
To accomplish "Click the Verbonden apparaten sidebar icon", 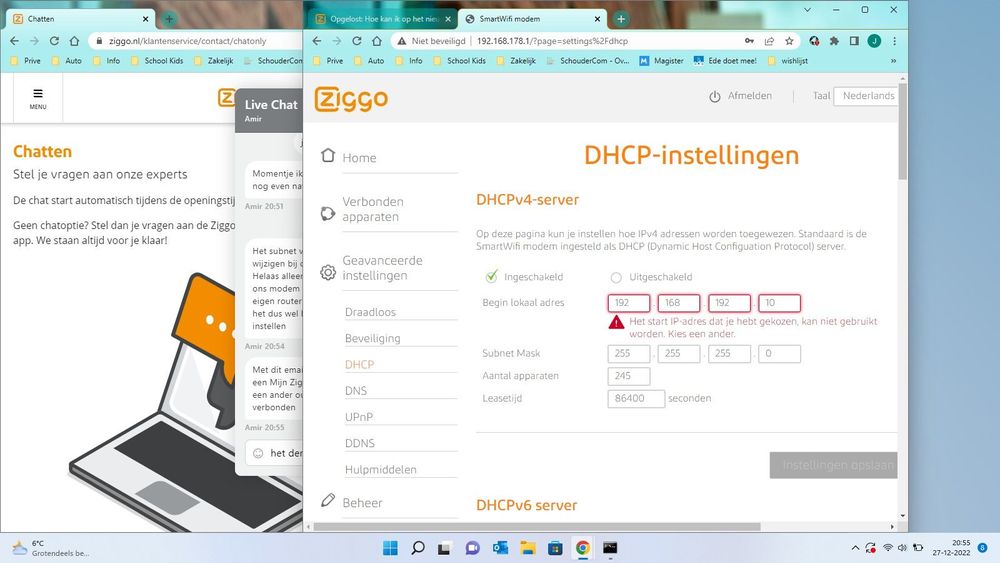I will (x=328, y=213).
